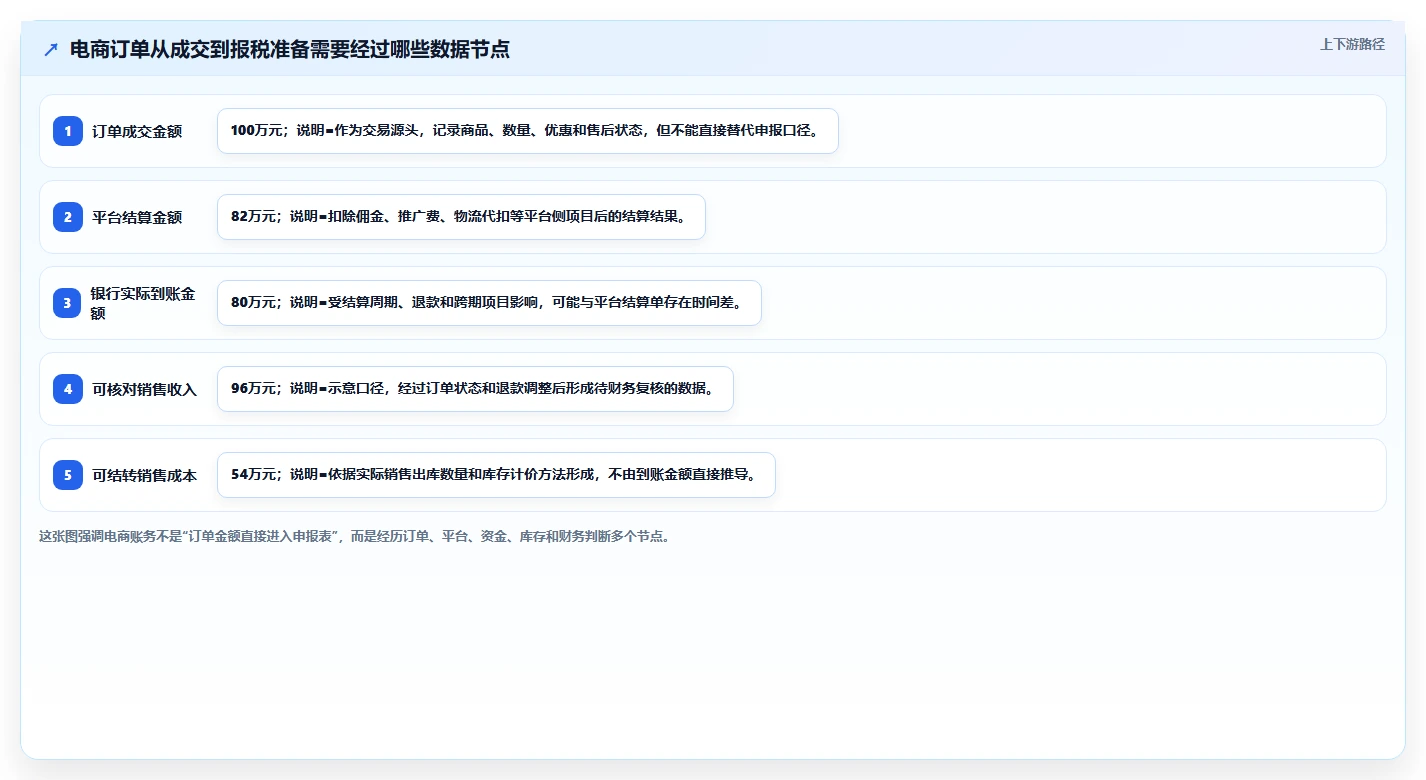The height and width of the screenshot is (780, 1426).
Task: Click the 80万元 description box
Action: [x=489, y=303]
